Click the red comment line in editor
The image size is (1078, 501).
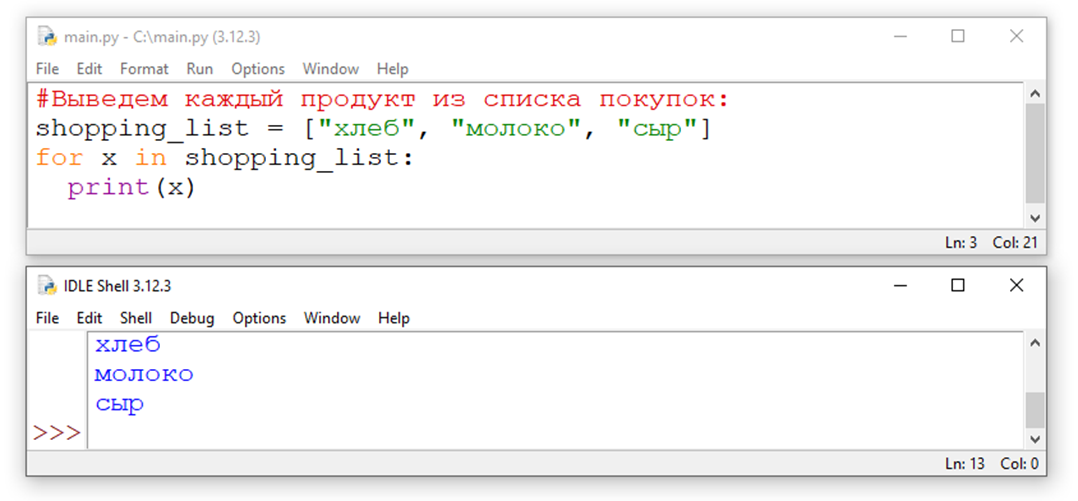pyautogui.click(x=382, y=100)
